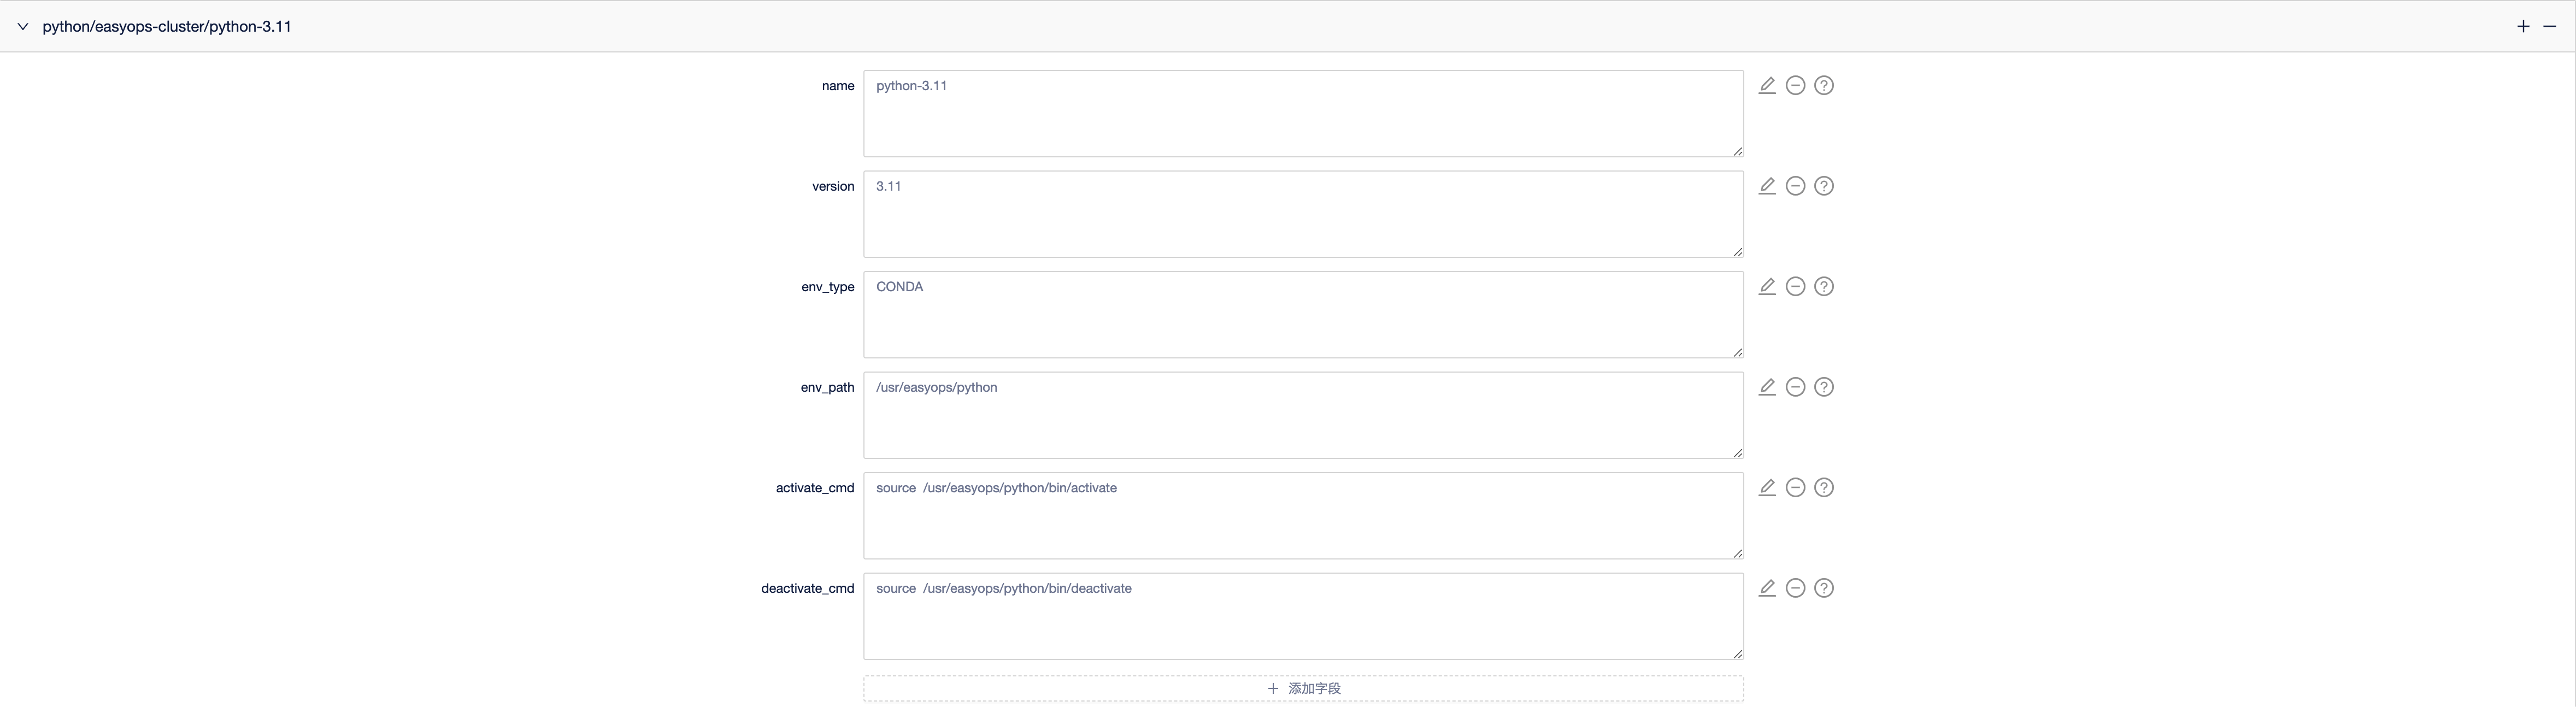This screenshot has height=707, width=2576.
Task: Click the plus icon in header bar
Action: [2523, 27]
